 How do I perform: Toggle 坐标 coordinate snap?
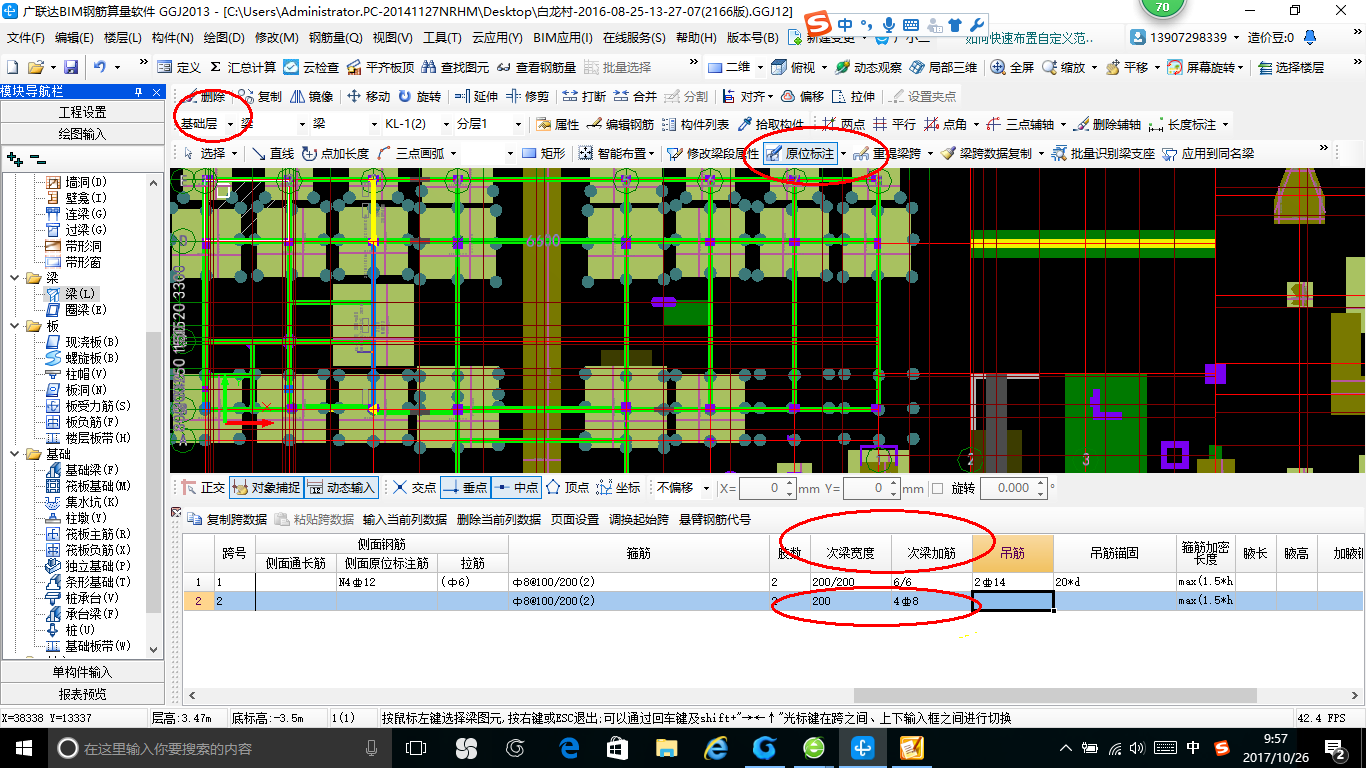pyautogui.click(x=618, y=487)
